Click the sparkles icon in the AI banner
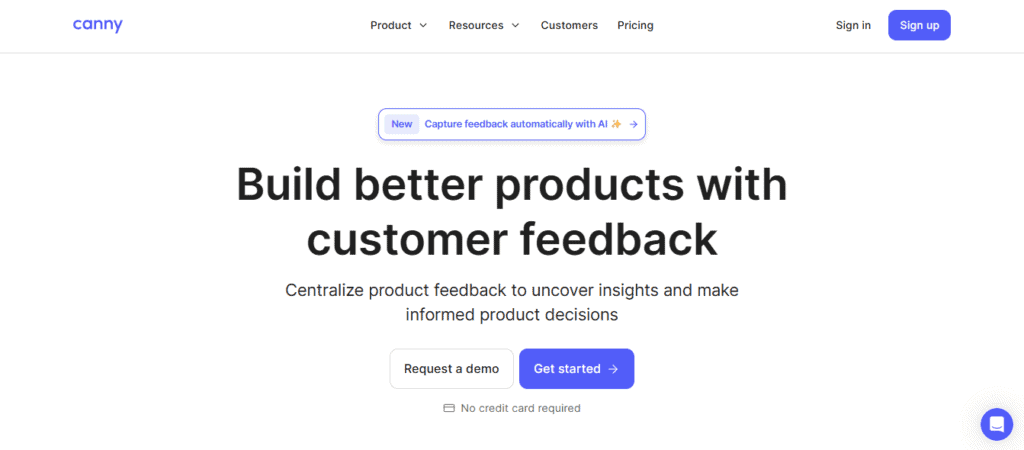Image resolution: width=1024 pixels, height=450 pixels. pyautogui.click(x=616, y=124)
